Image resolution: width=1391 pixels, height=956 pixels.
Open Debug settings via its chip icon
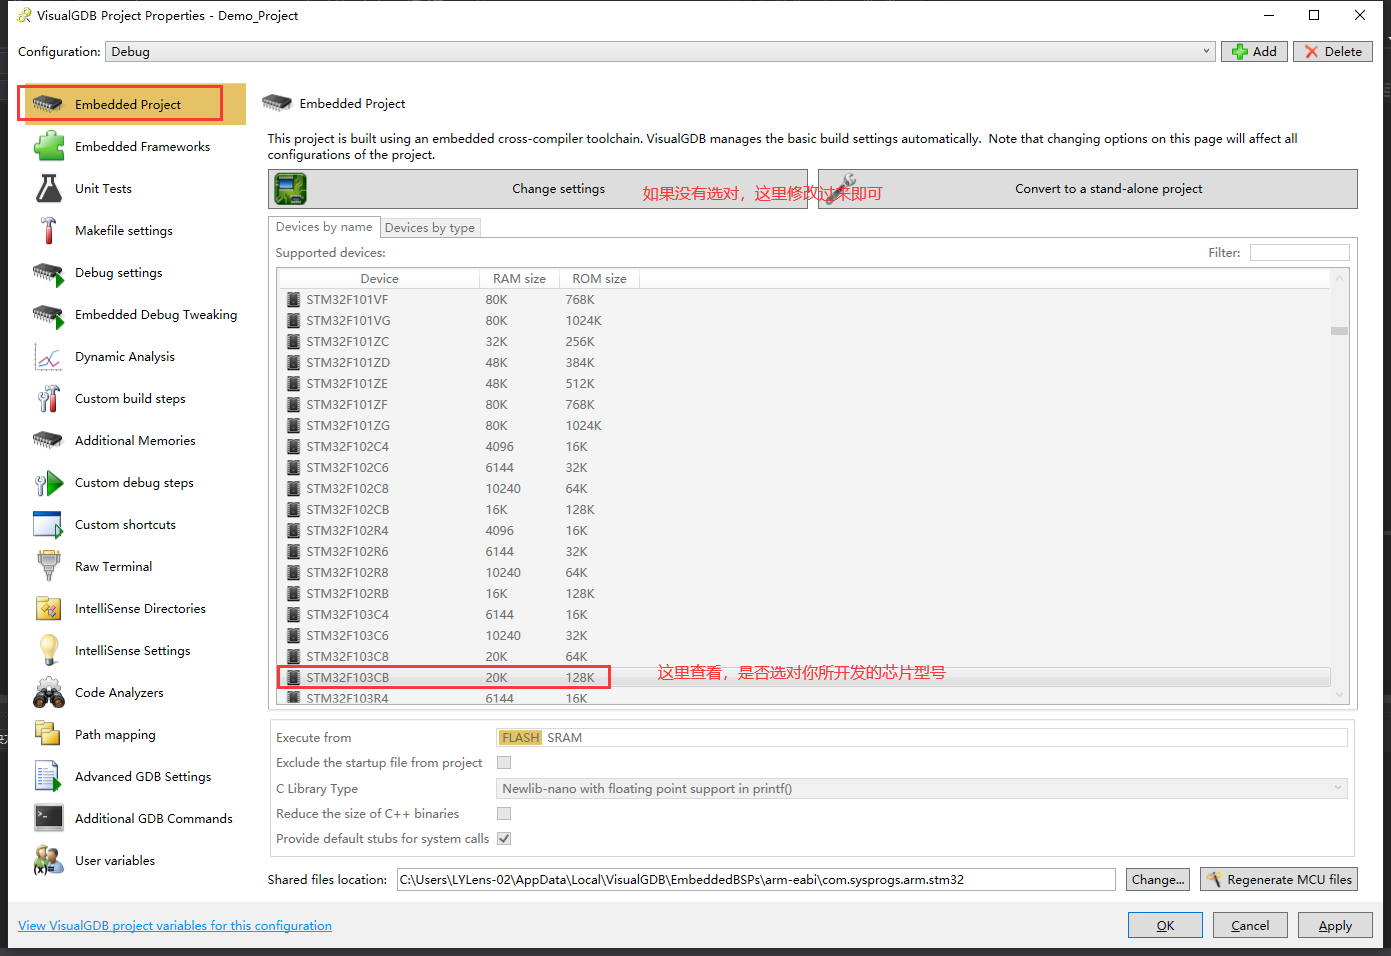(x=48, y=272)
